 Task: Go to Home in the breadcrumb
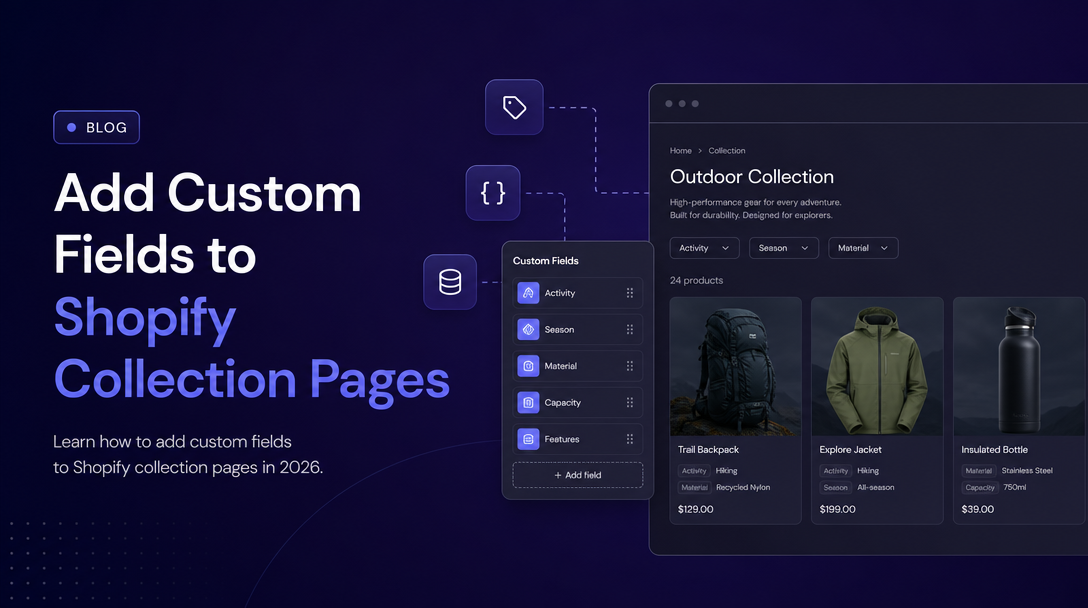681,151
